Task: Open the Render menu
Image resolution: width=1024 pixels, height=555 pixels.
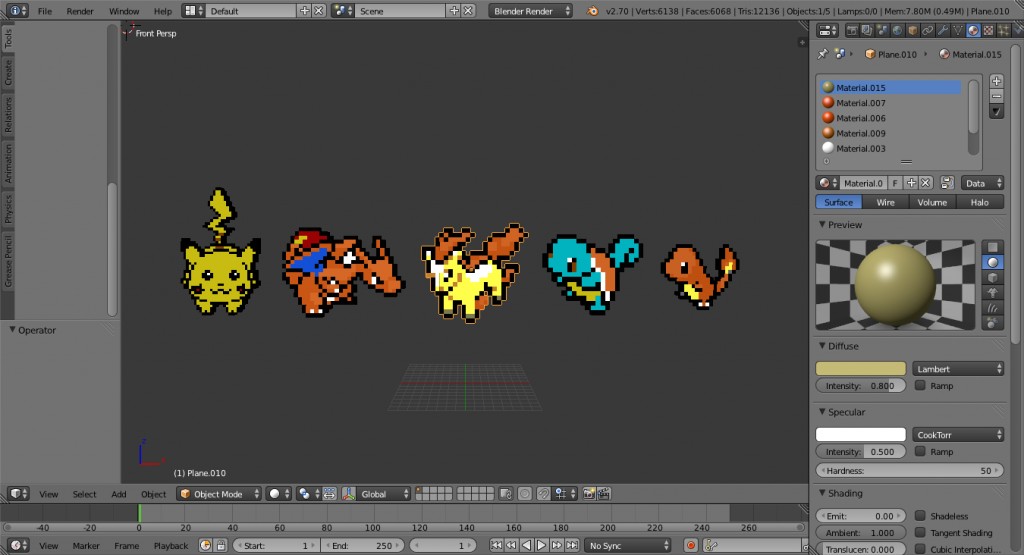Action: 80,11
